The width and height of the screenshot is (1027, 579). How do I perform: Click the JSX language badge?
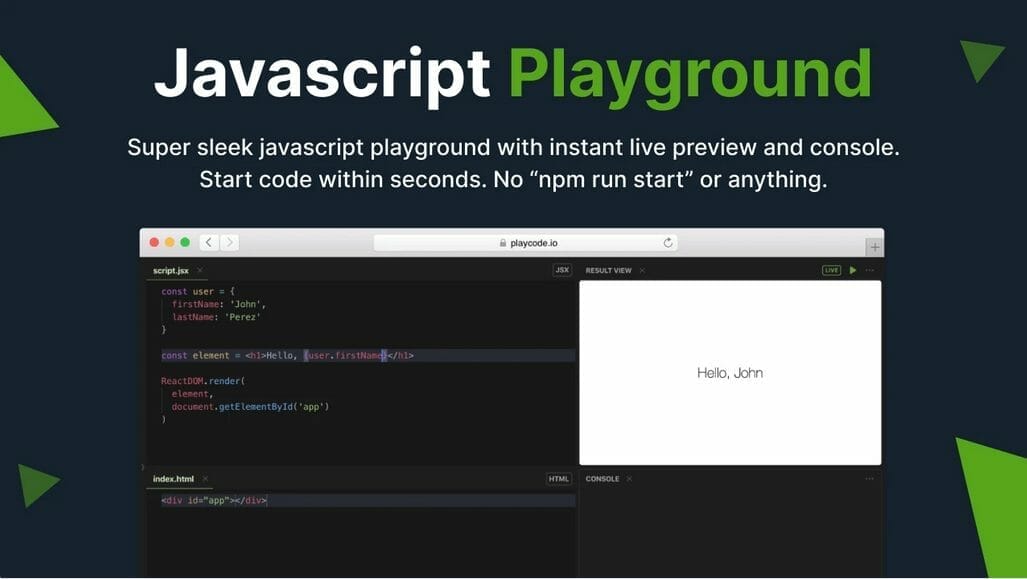562,270
